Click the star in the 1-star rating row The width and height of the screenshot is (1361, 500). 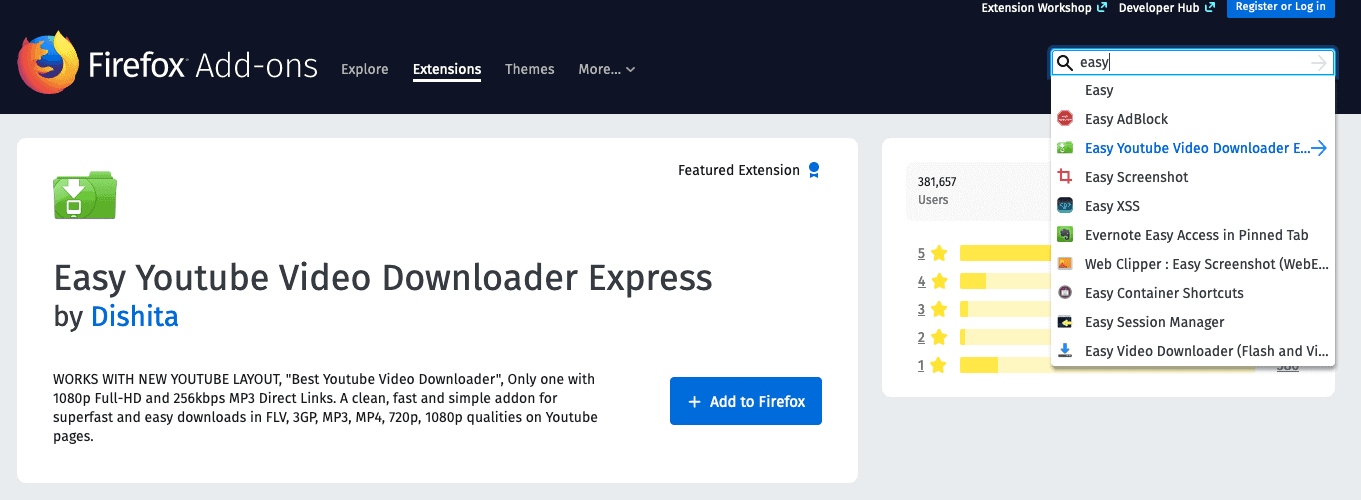(x=938, y=365)
